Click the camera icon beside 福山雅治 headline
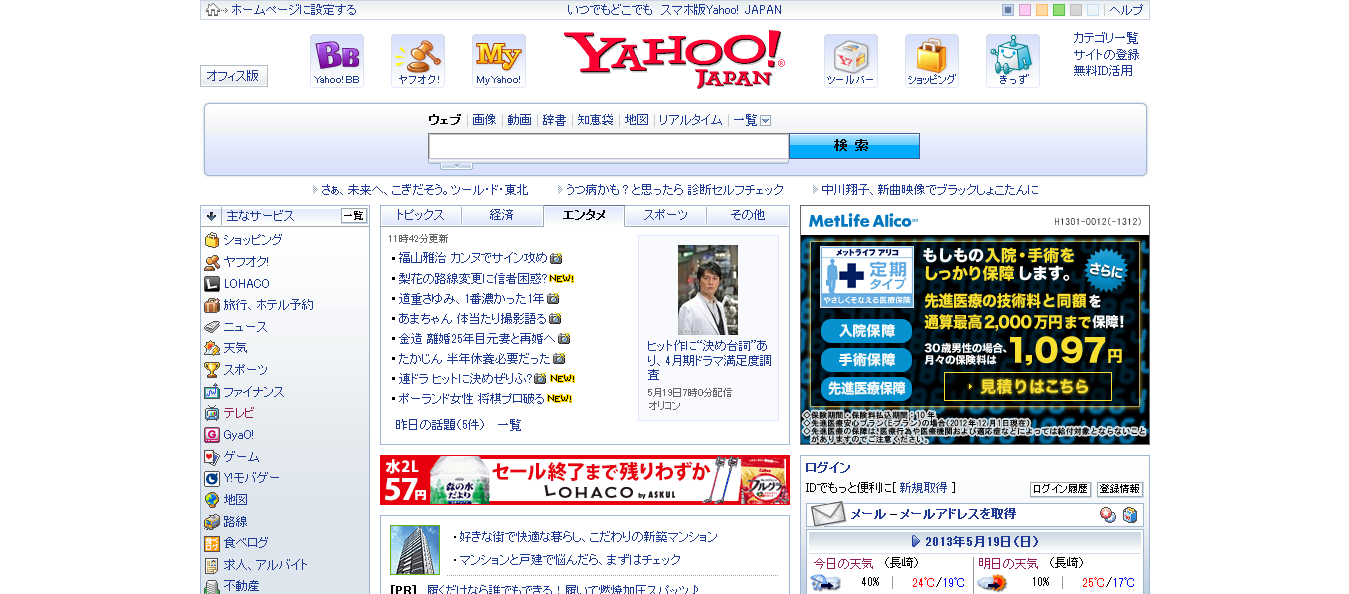Screen dimensions: 1349x594 [556, 258]
